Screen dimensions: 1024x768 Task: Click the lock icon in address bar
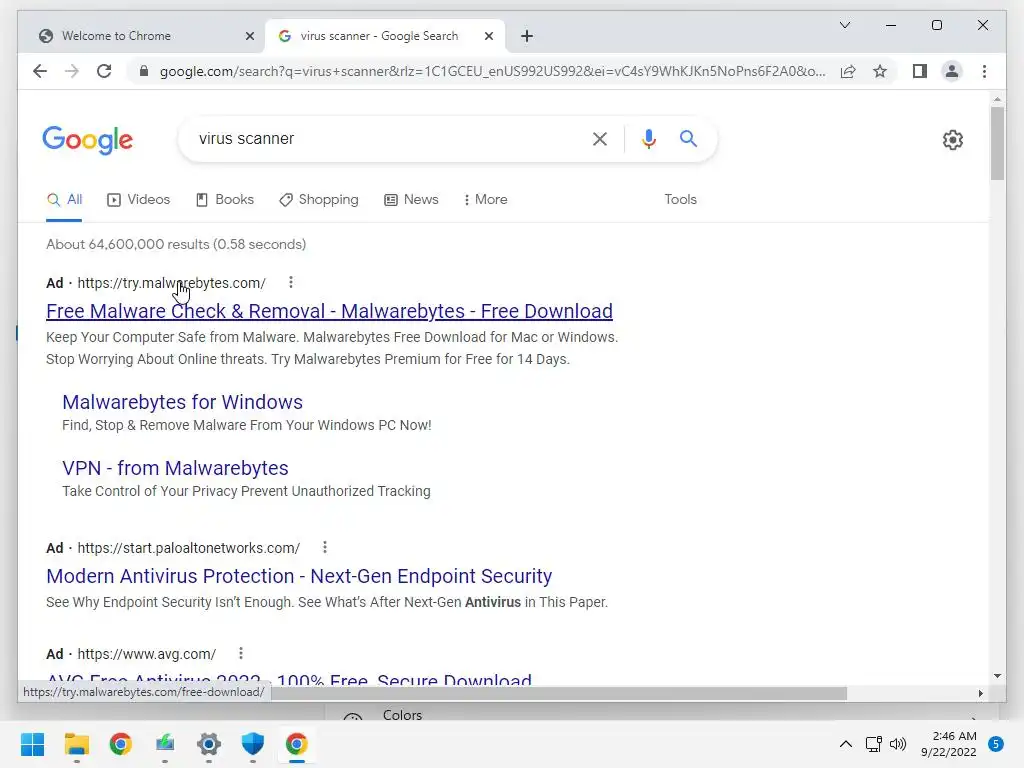point(144,71)
